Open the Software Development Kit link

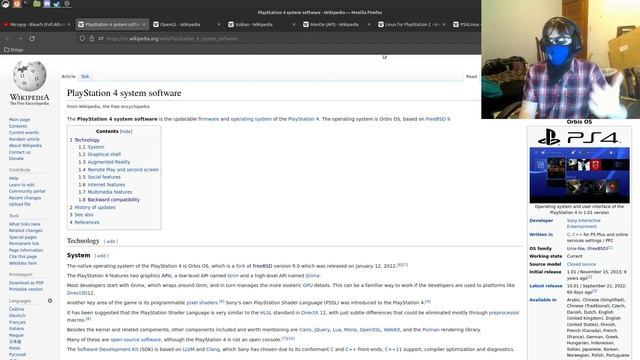click(108, 349)
